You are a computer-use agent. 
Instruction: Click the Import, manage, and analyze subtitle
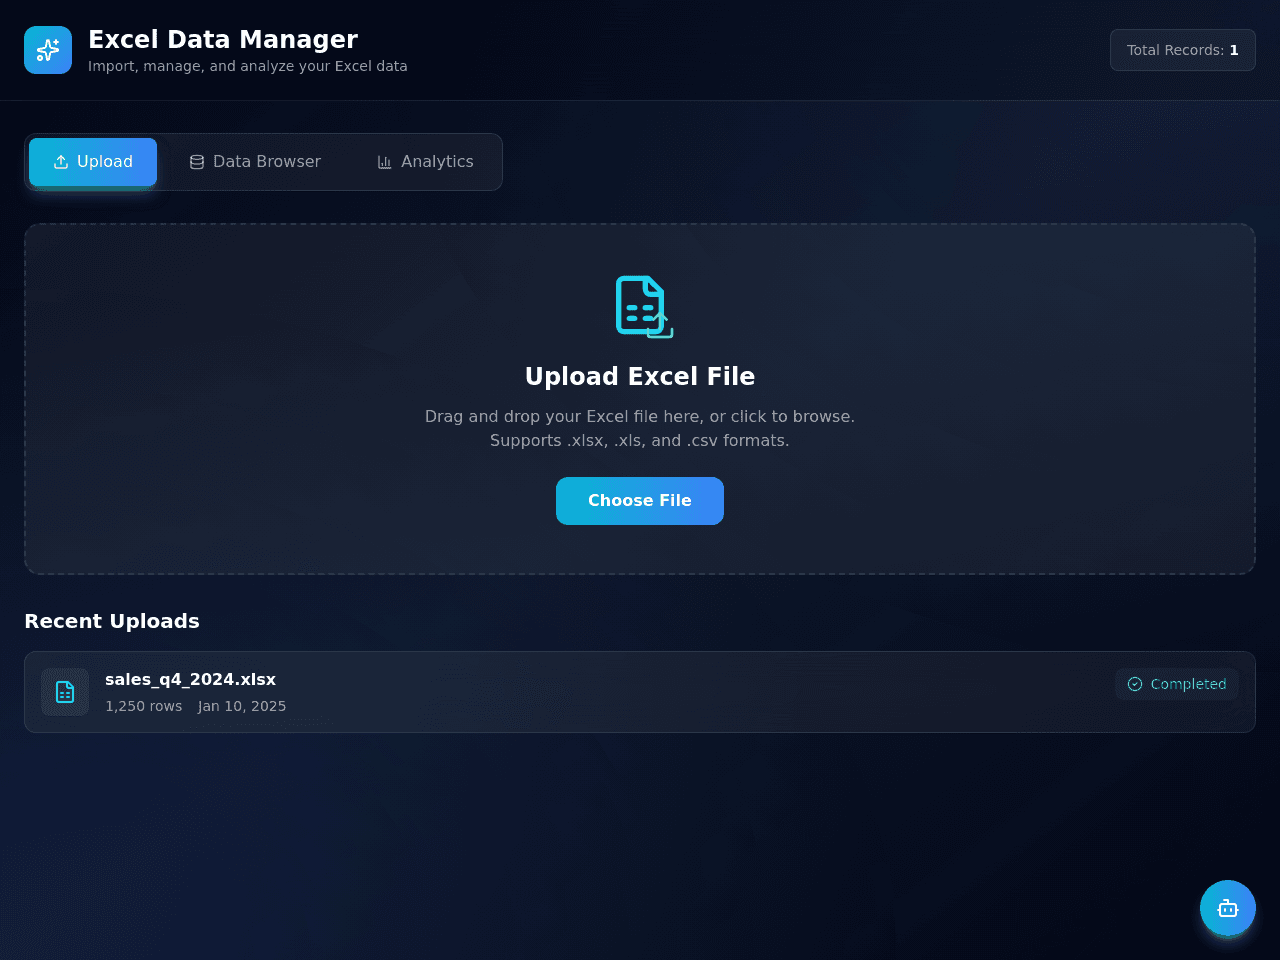[x=248, y=66]
